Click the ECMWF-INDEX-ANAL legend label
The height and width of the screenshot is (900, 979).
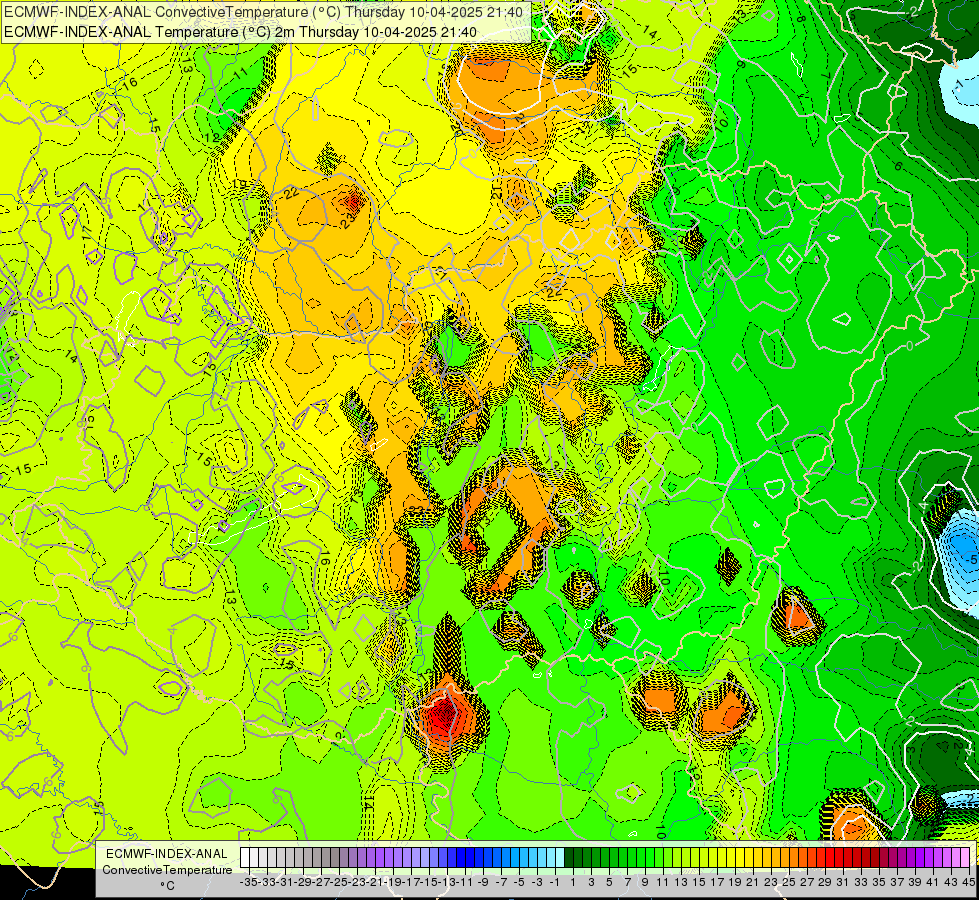coord(167,854)
